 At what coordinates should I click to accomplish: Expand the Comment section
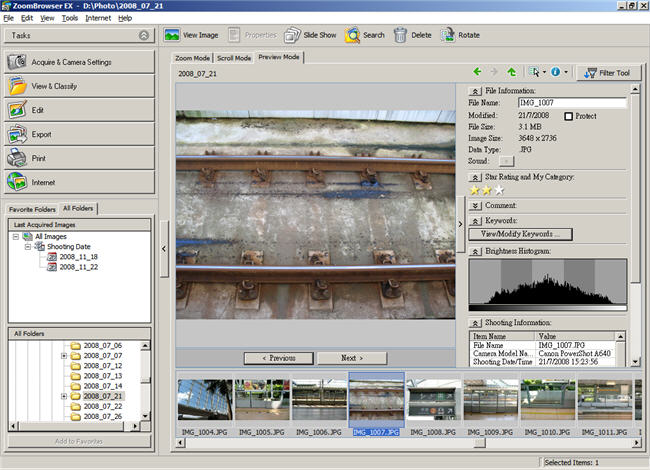click(476, 205)
